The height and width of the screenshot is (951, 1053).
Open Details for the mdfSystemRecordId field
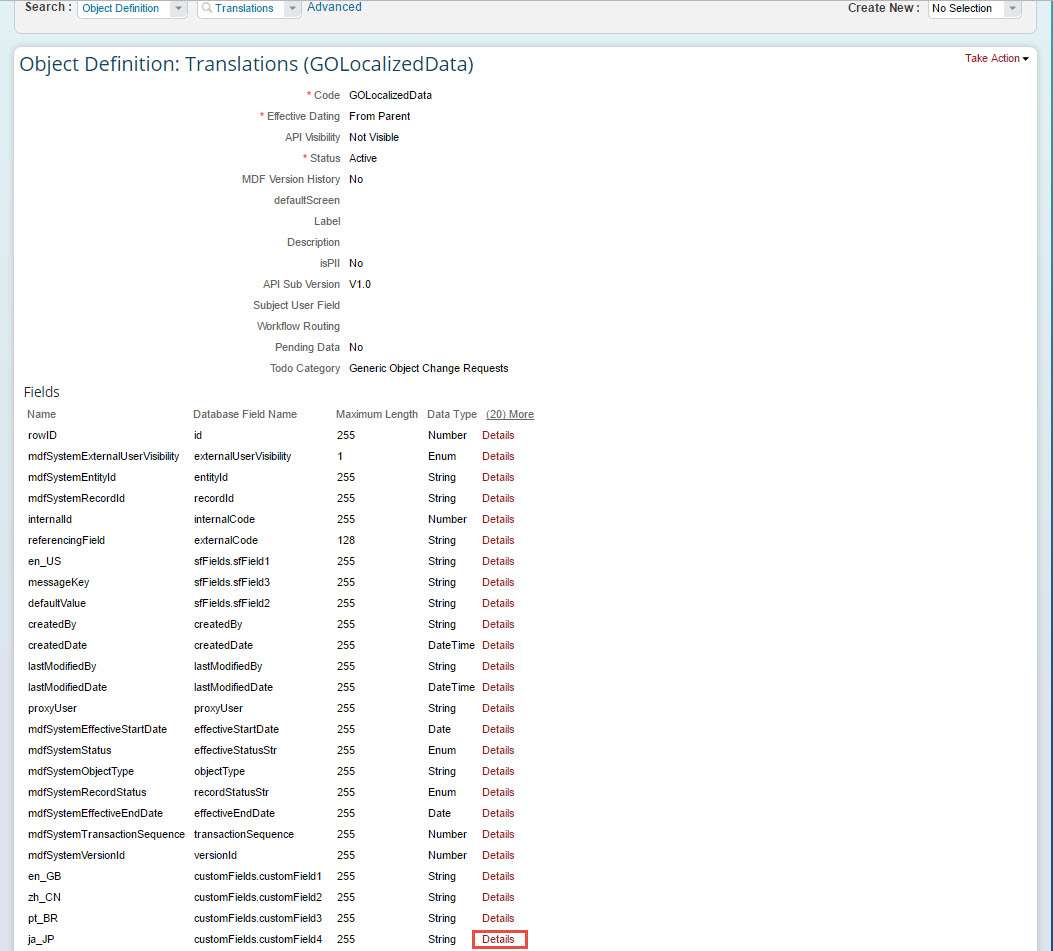point(498,498)
